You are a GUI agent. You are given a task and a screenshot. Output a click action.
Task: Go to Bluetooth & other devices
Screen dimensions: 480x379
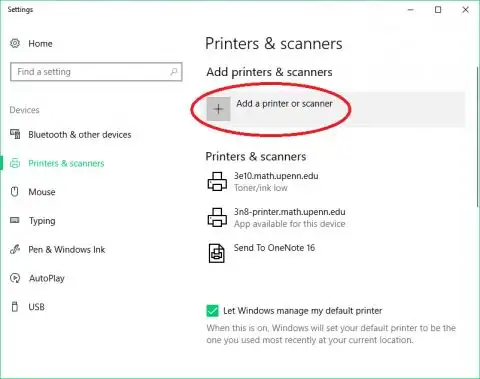point(80,135)
